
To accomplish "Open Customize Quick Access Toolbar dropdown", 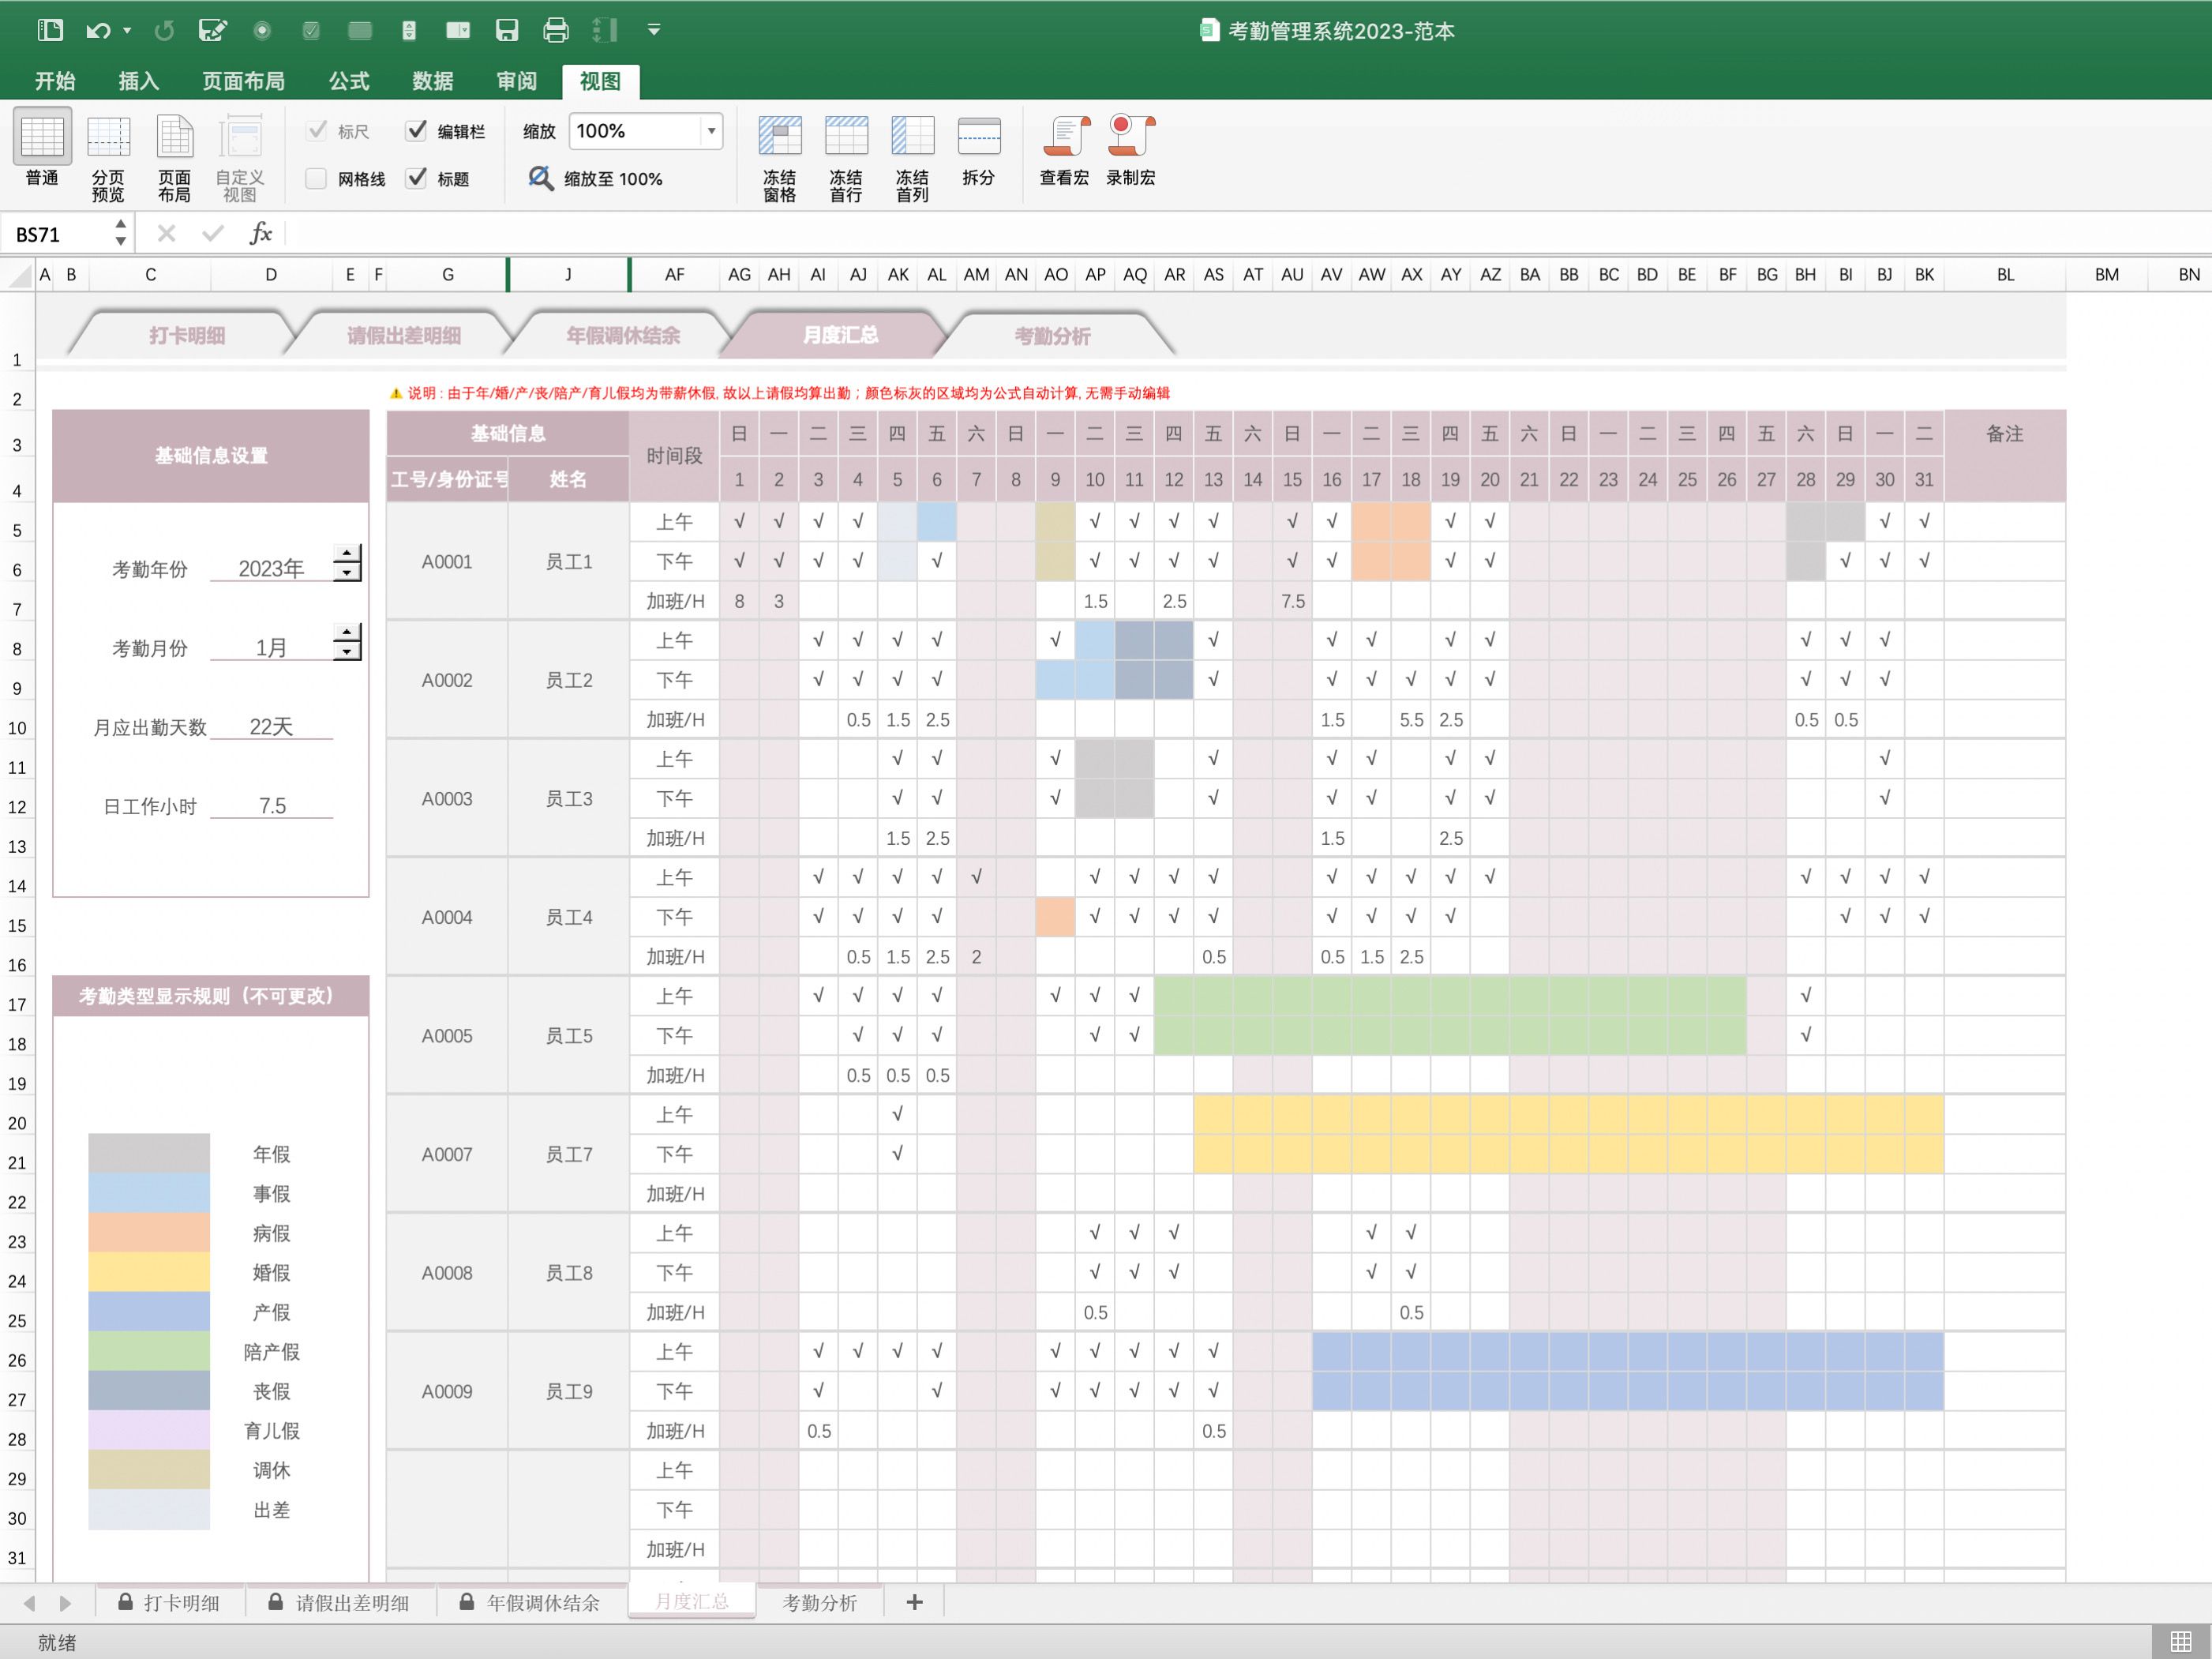I will pyautogui.click(x=654, y=30).
